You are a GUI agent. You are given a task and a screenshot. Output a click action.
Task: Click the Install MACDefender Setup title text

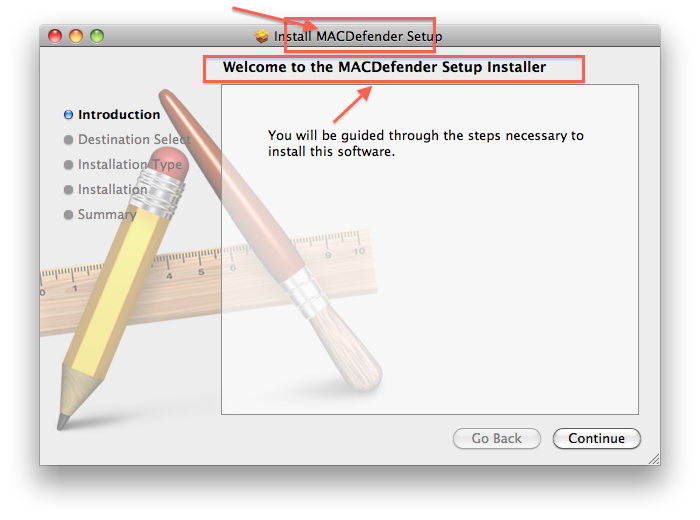pos(358,36)
